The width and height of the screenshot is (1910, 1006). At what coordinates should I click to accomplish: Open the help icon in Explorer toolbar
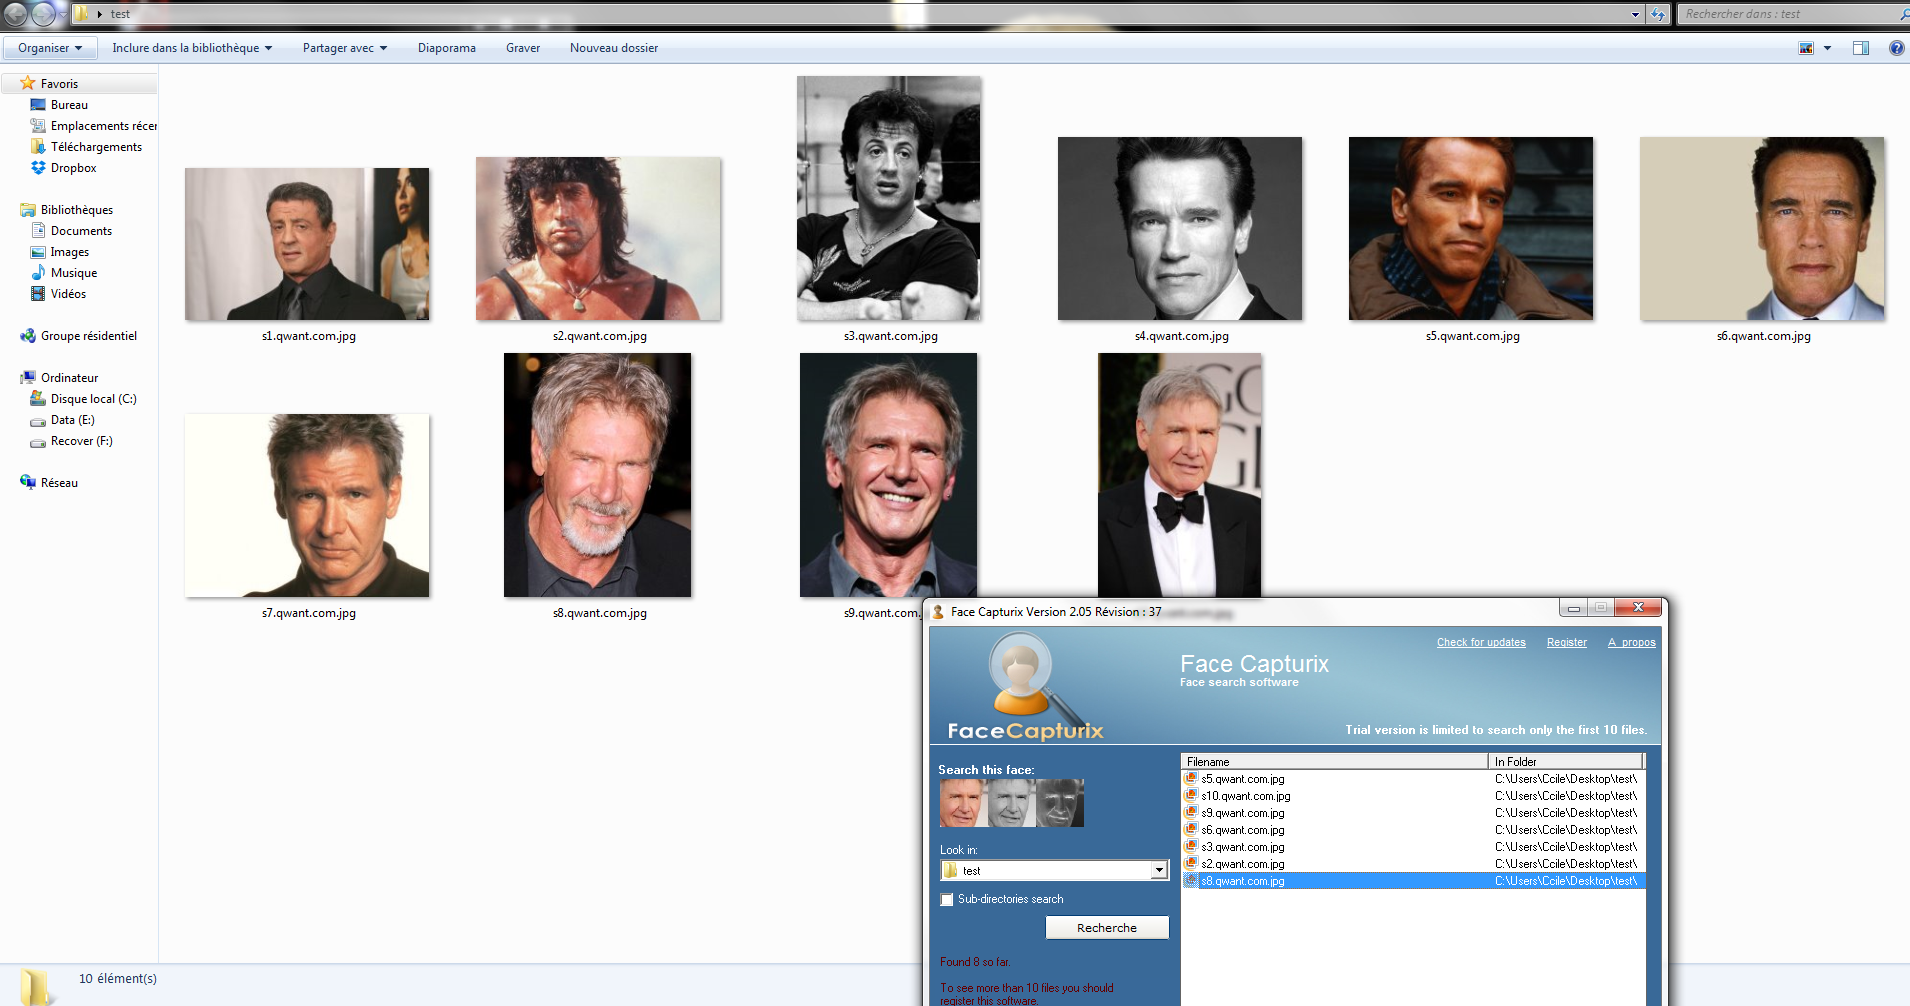1896,48
